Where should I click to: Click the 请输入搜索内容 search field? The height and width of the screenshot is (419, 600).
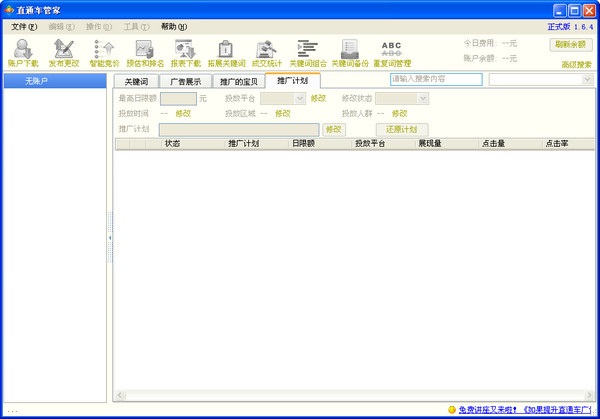click(436, 79)
